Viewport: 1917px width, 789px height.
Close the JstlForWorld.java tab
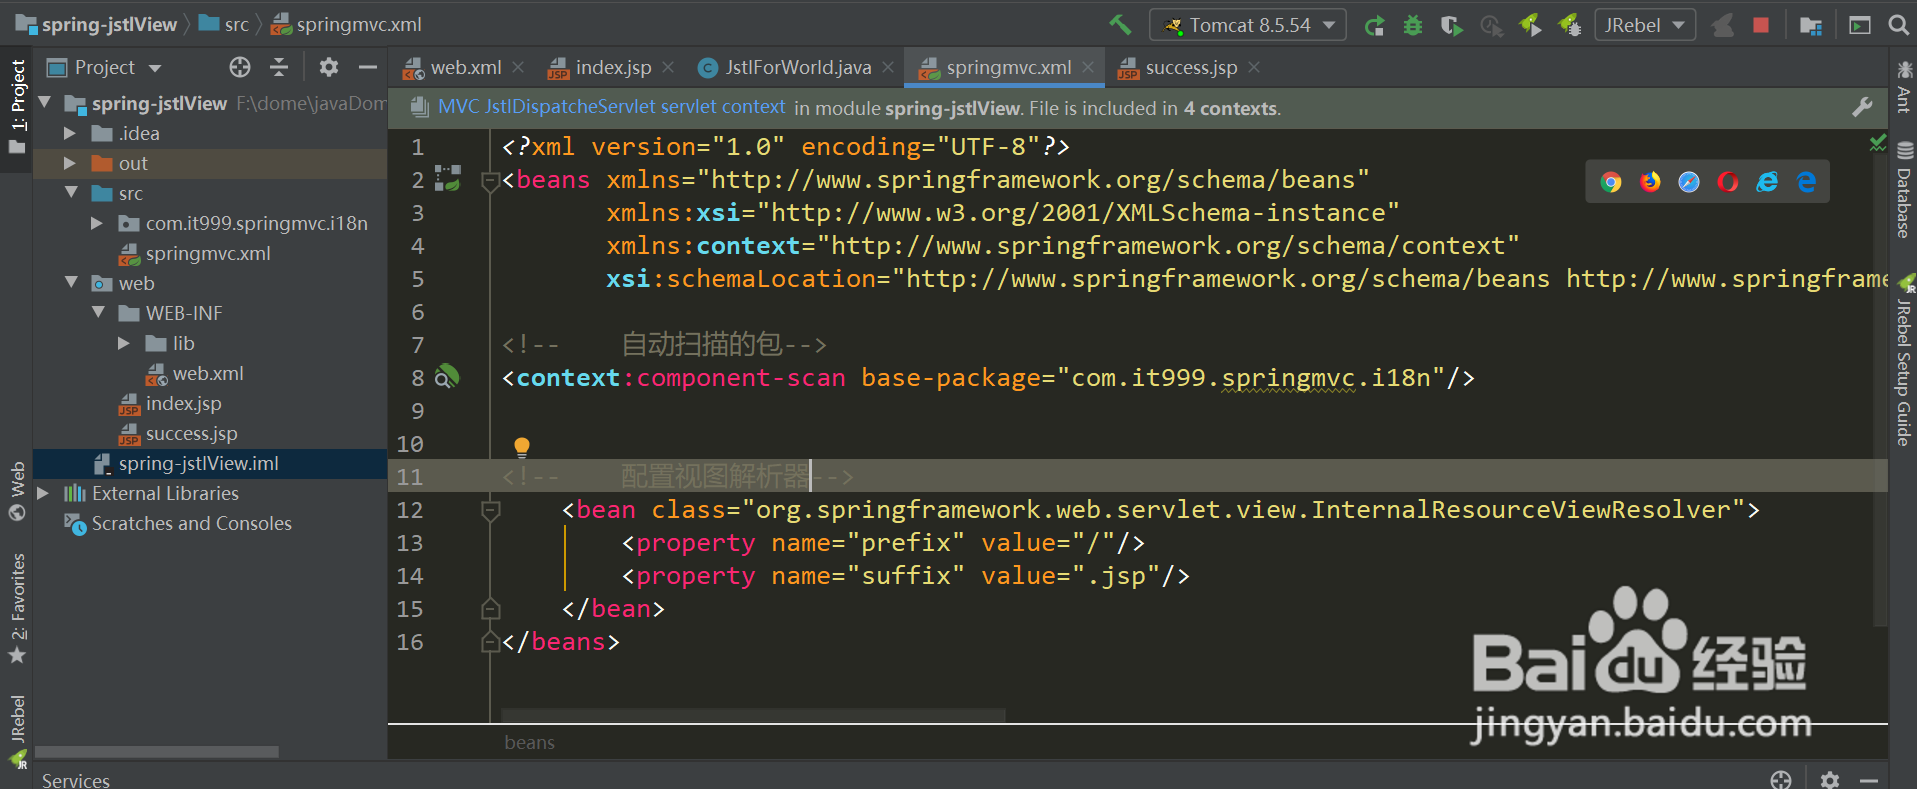coord(888,67)
